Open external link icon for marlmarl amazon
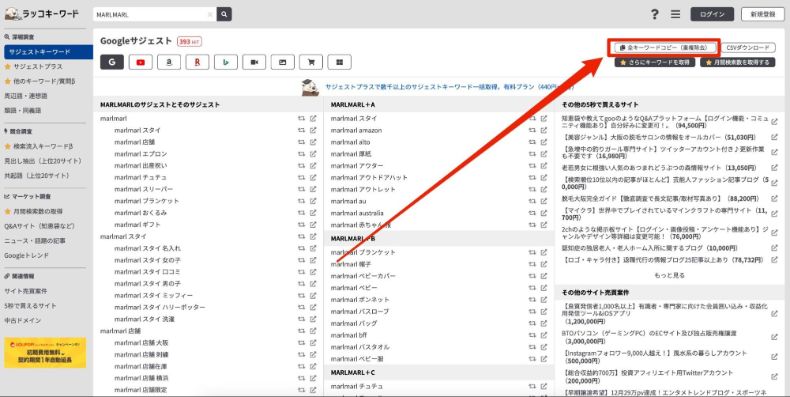Screen dimensions: 790x397 pyautogui.click(x=544, y=130)
